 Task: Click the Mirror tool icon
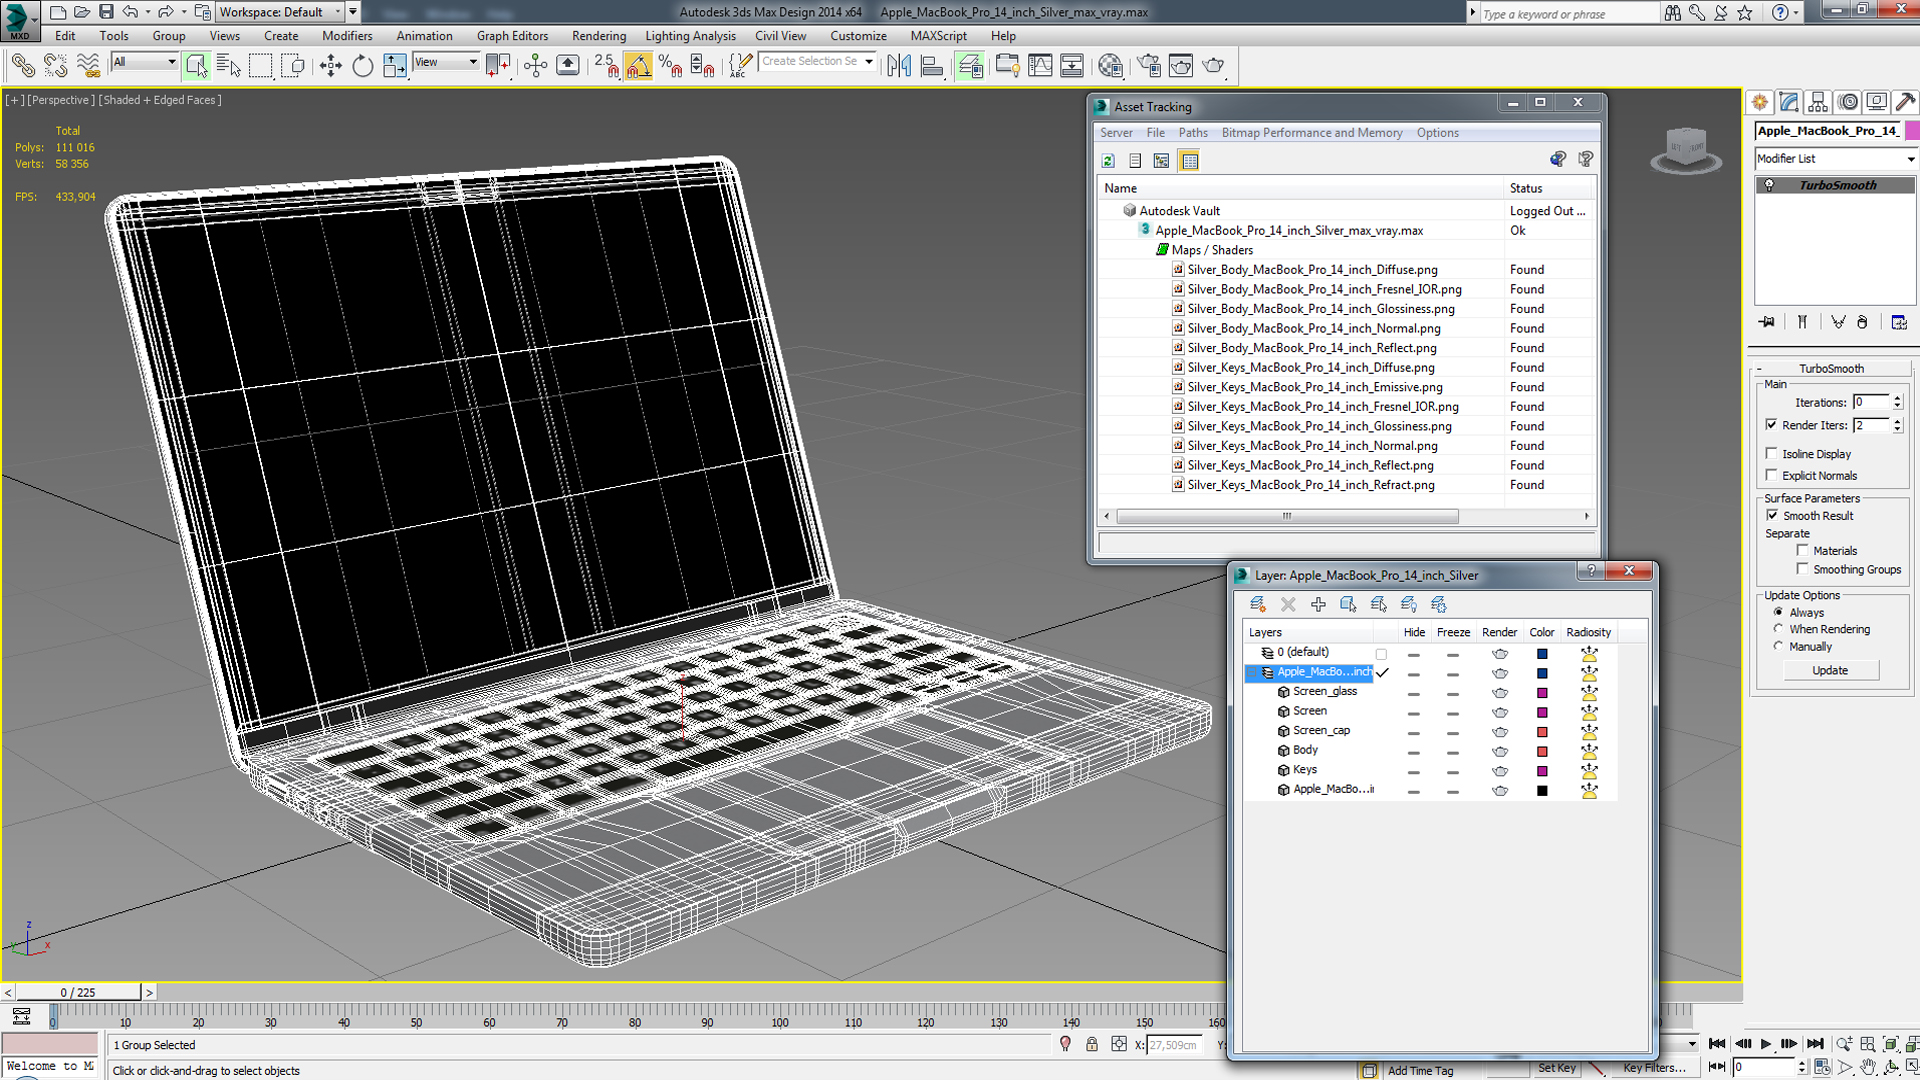click(899, 66)
